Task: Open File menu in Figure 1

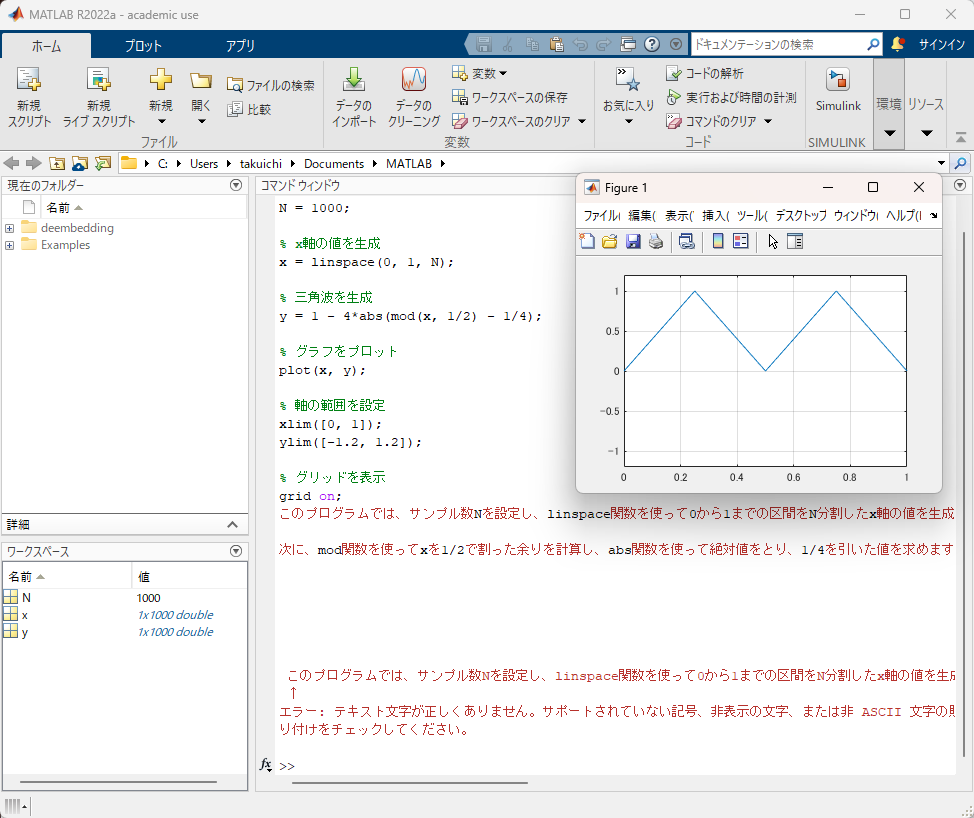Action: pyautogui.click(x=601, y=216)
